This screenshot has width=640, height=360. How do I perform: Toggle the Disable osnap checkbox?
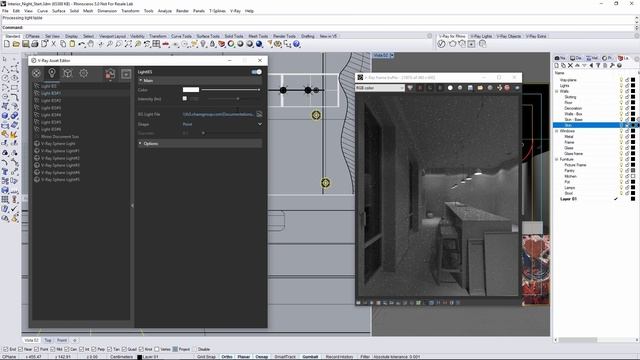(194, 349)
